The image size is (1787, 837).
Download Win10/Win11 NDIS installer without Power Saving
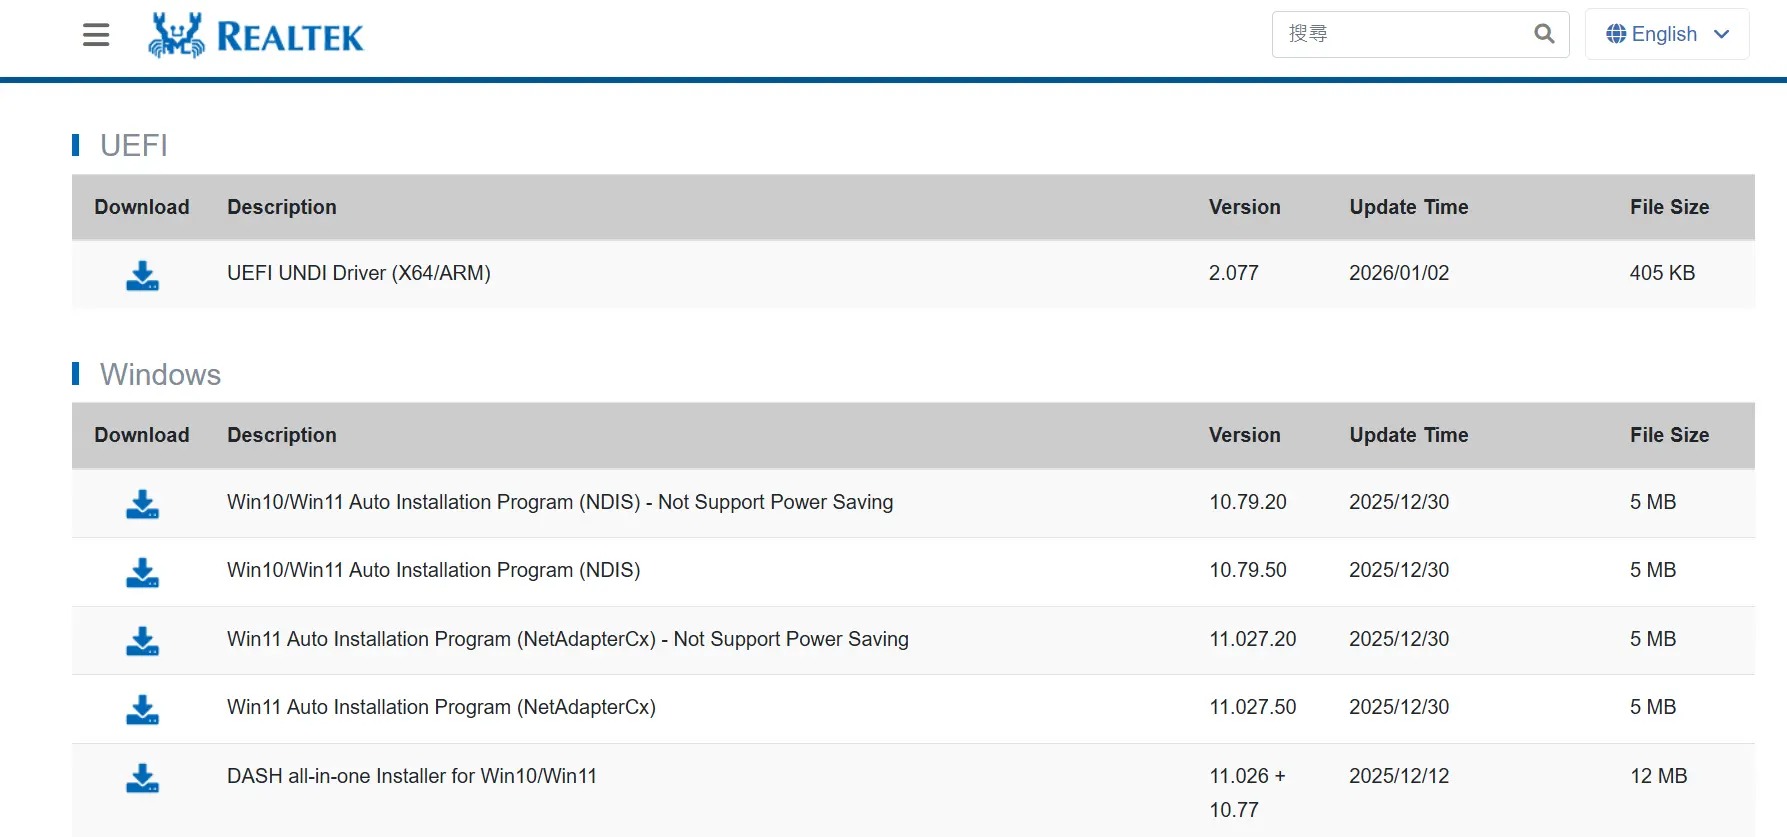pos(142,505)
